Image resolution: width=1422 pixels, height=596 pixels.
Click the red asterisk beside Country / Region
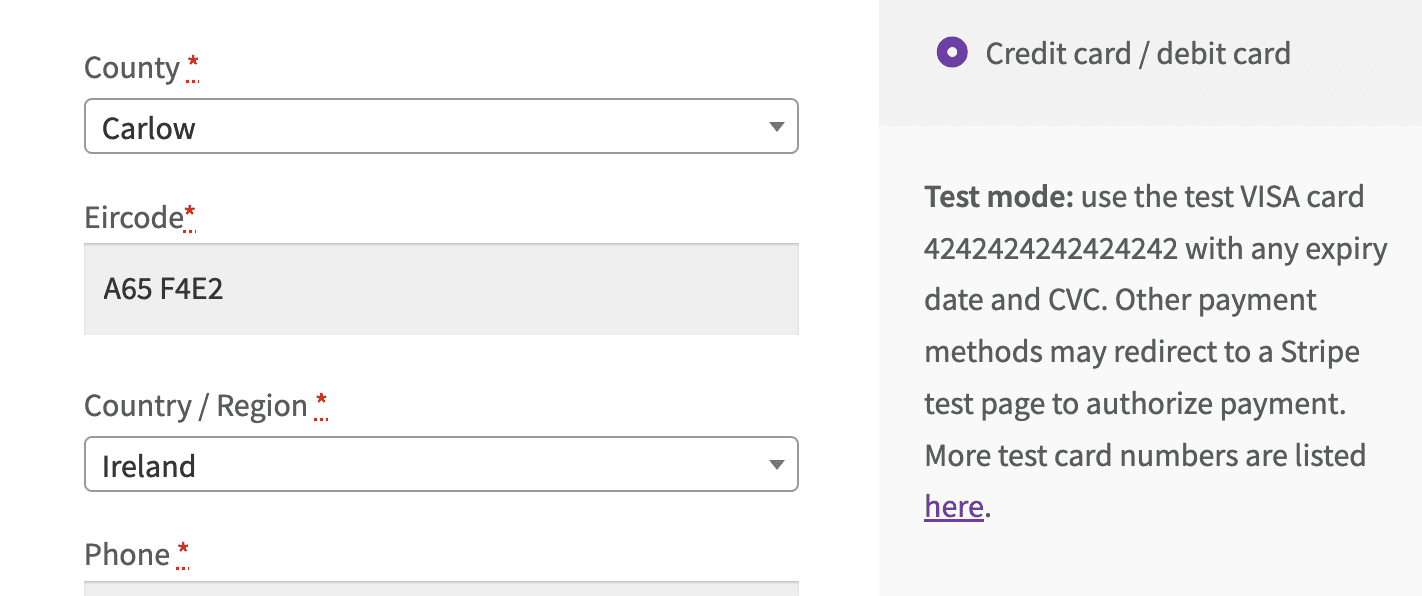(321, 400)
